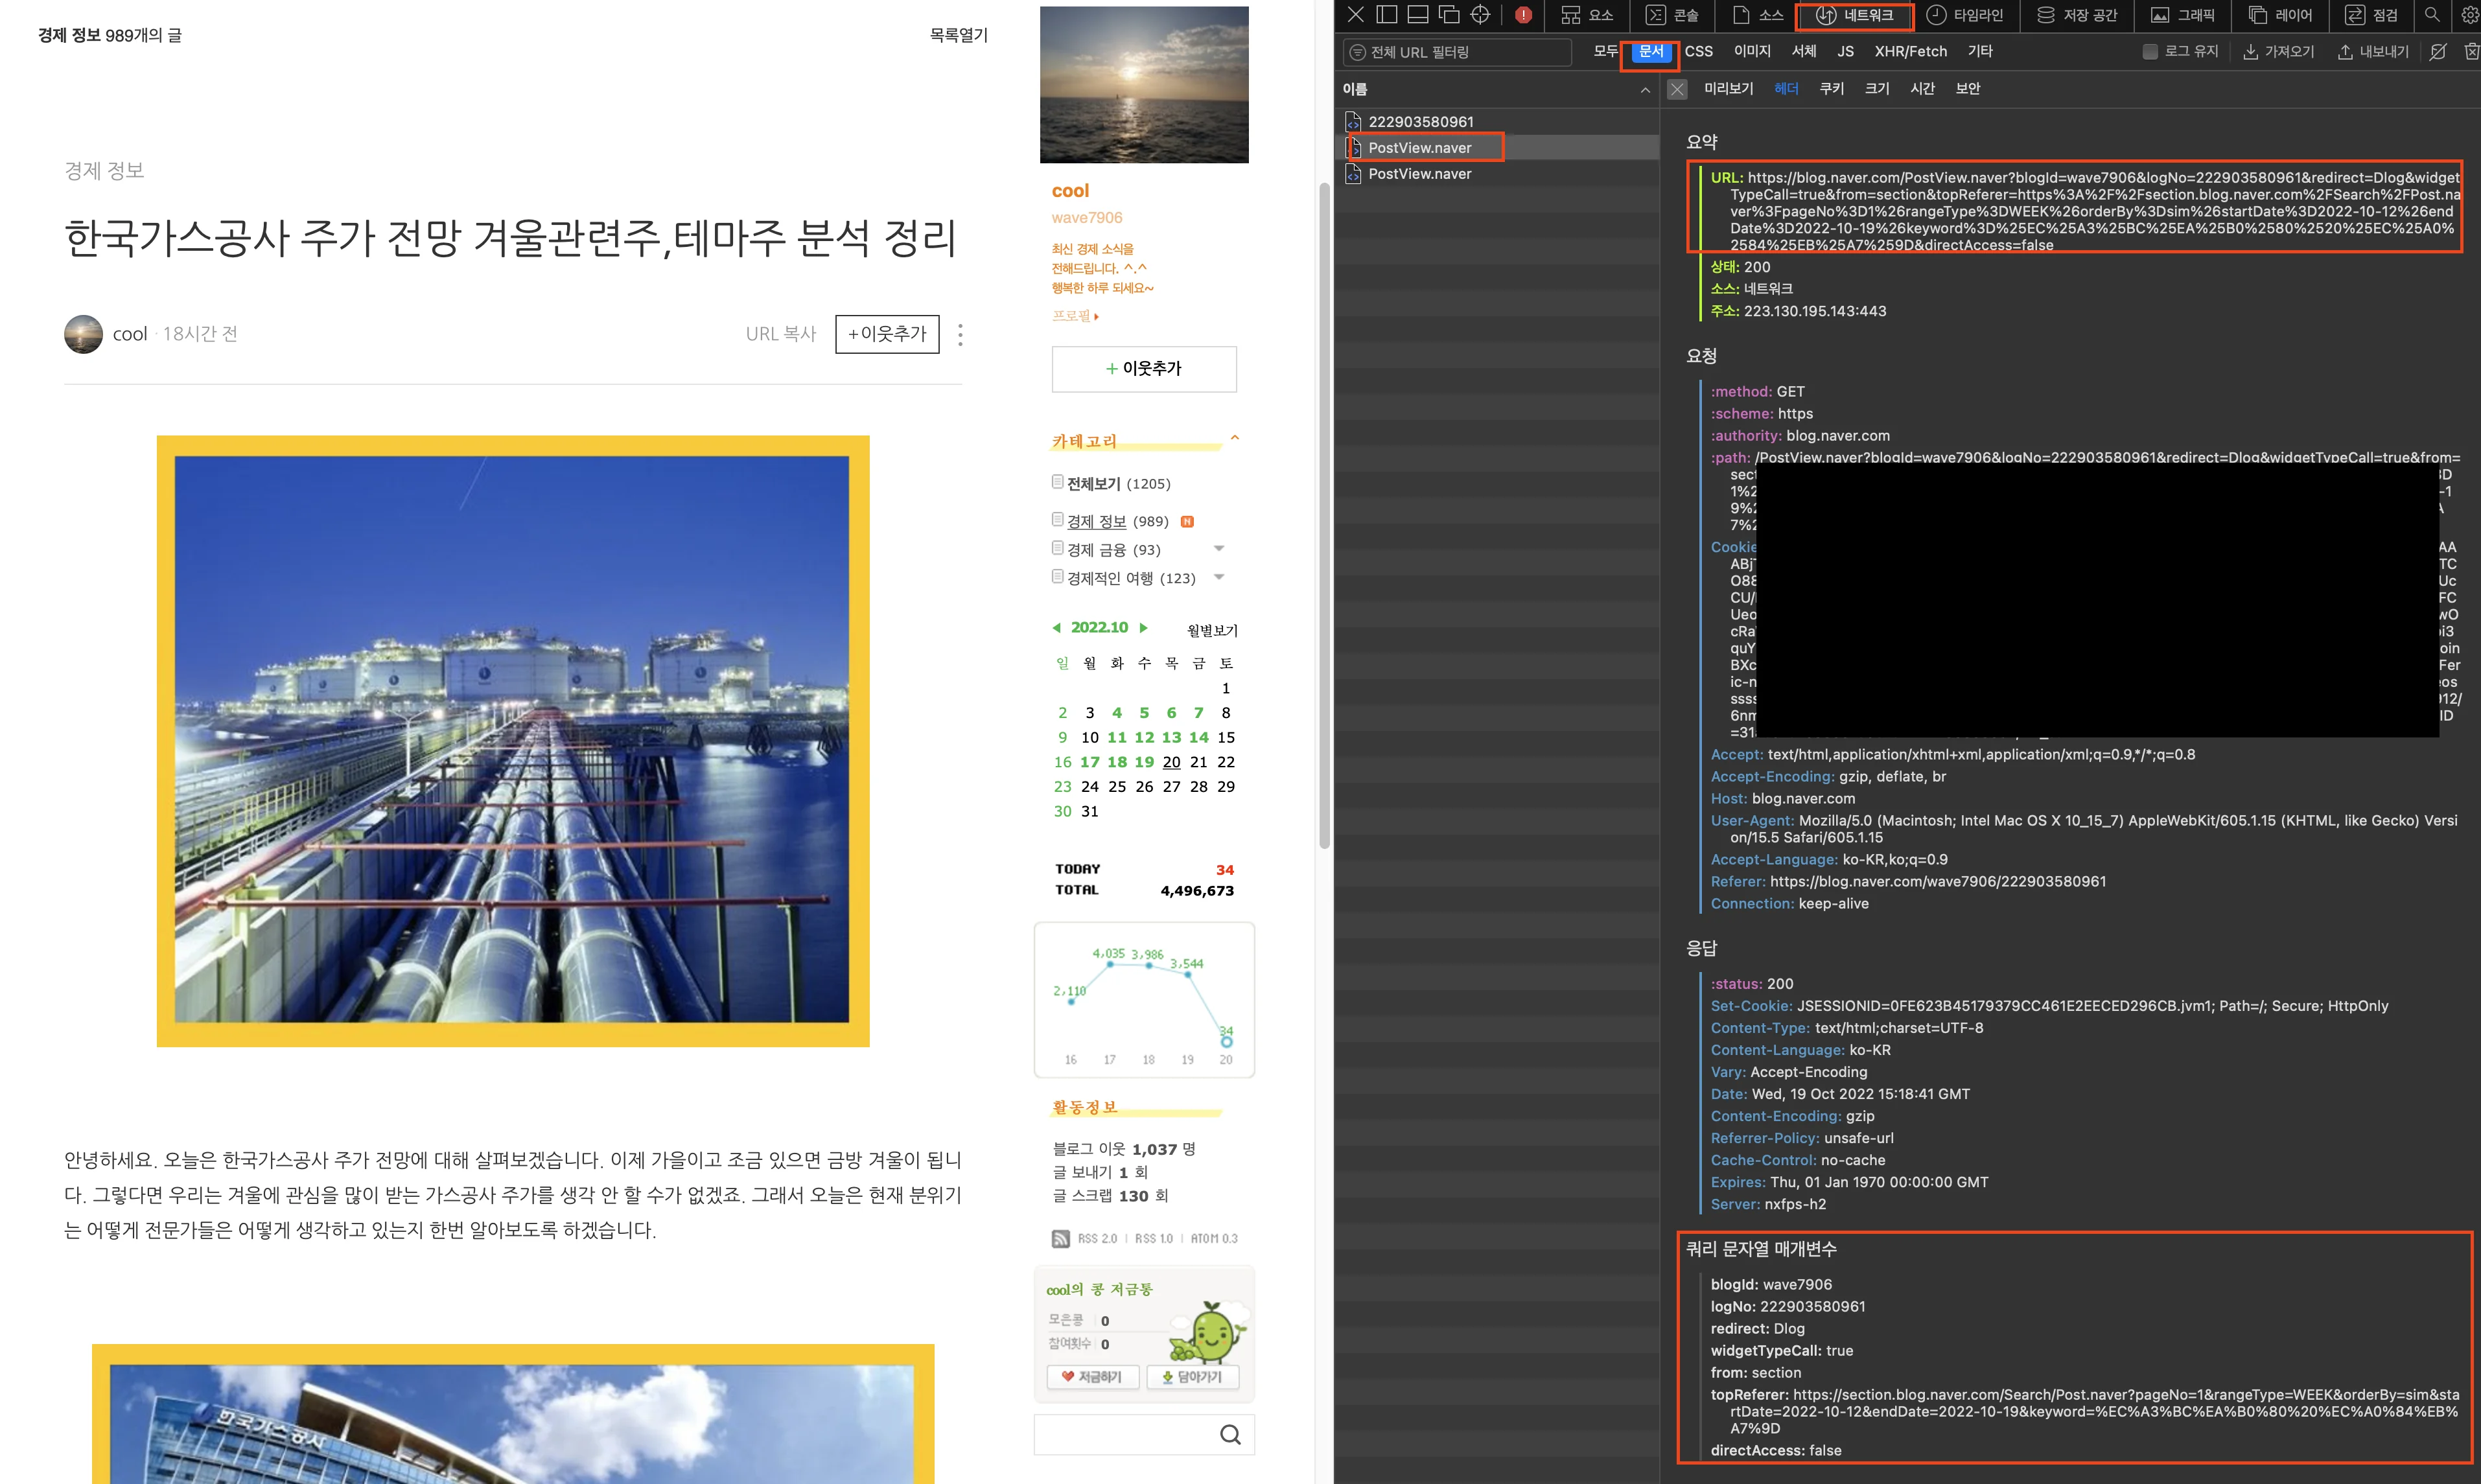Check the 경제 금융 category box

coord(1057,548)
